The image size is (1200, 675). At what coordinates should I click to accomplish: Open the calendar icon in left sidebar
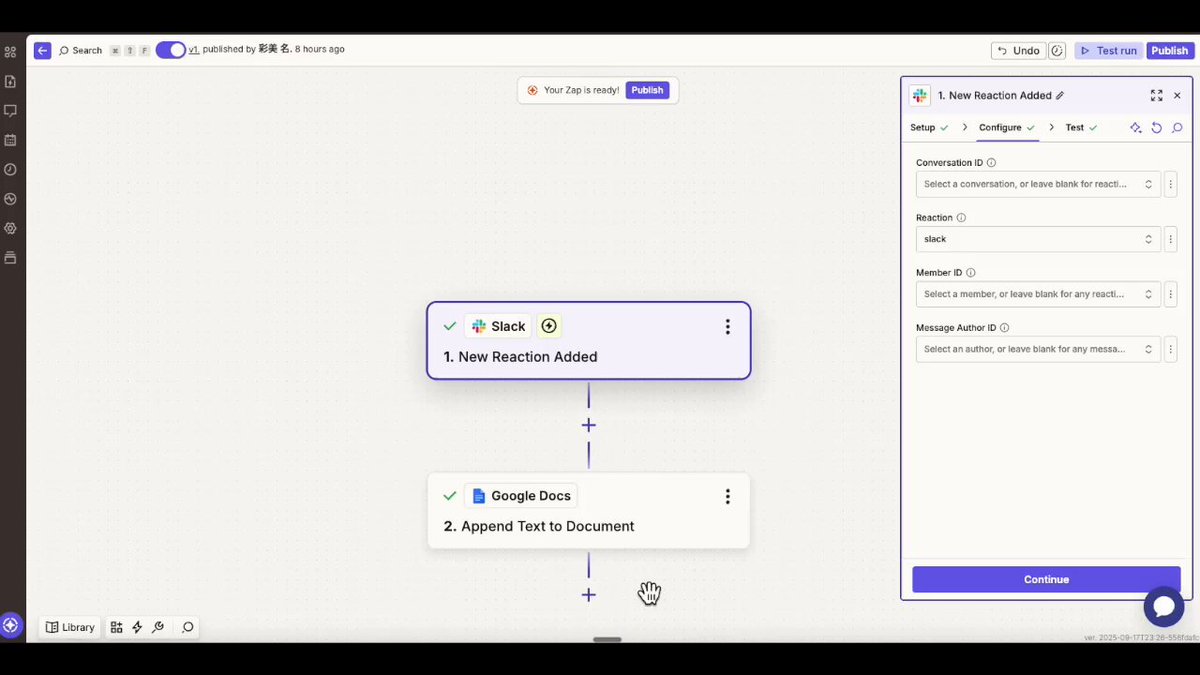pos(10,140)
